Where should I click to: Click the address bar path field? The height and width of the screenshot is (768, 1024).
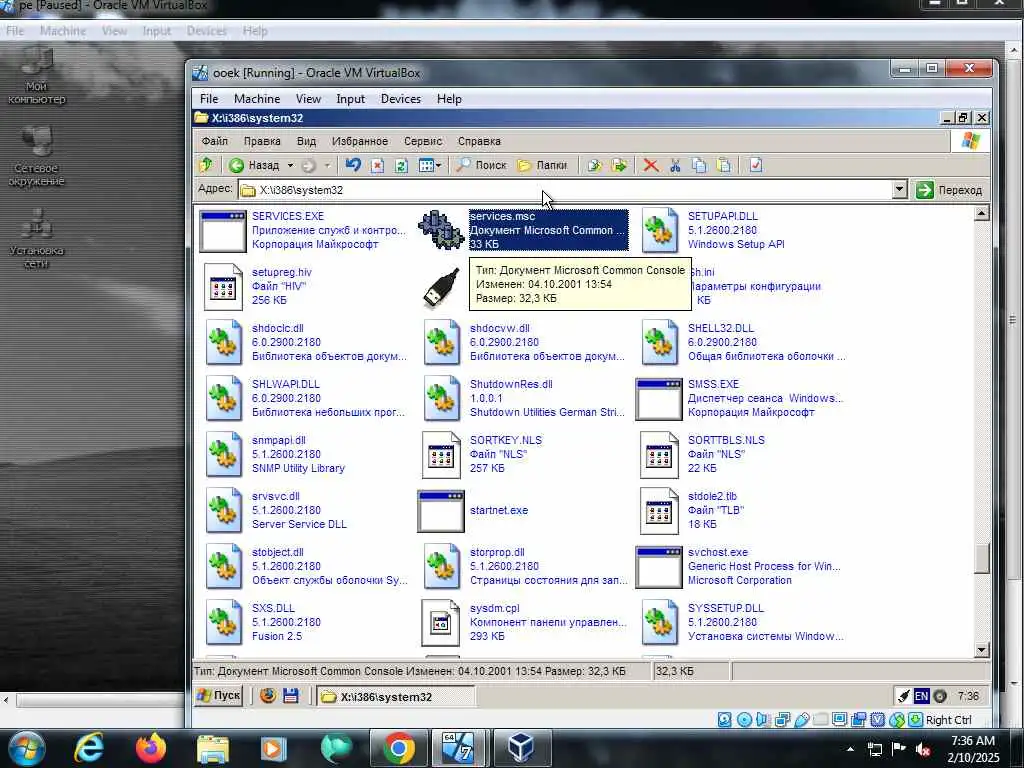[566, 190]
